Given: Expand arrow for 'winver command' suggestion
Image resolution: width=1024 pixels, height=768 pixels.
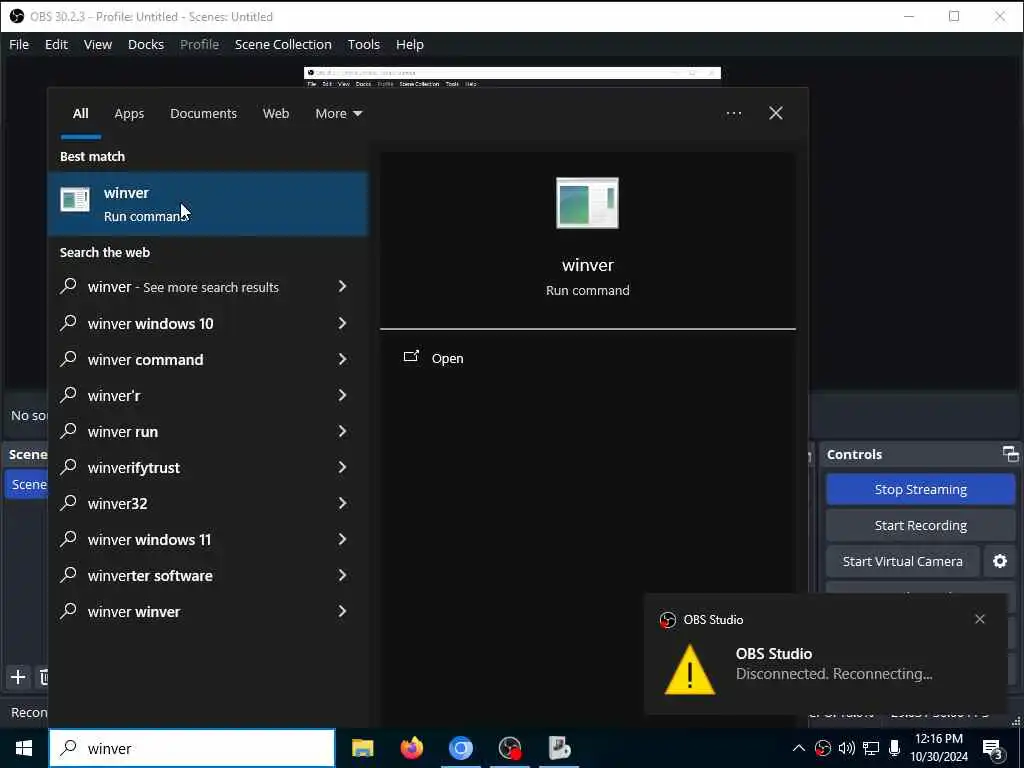Looking at the screenshot, I should [342, 359].
